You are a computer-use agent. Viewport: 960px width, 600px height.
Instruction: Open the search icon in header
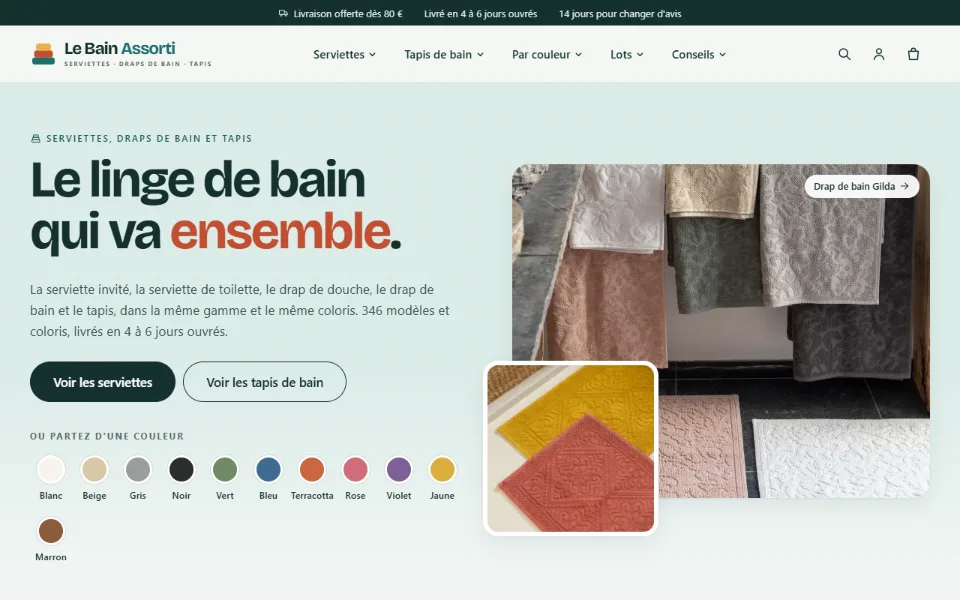point(844,54)
